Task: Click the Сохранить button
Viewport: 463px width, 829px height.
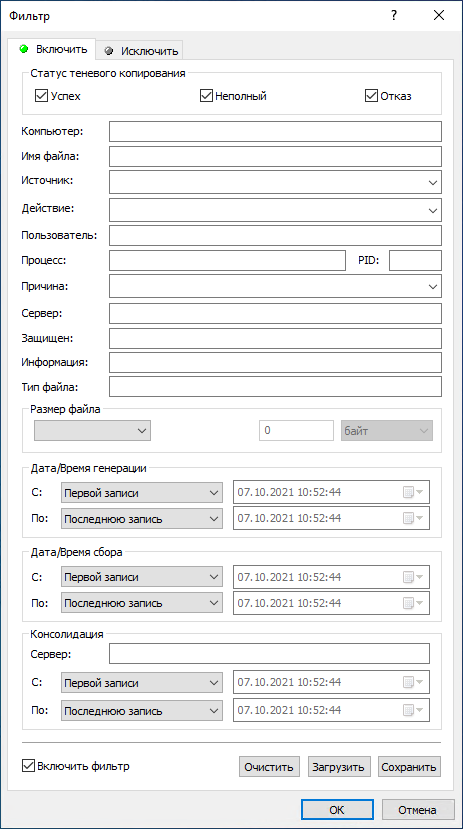Action: 410,767
